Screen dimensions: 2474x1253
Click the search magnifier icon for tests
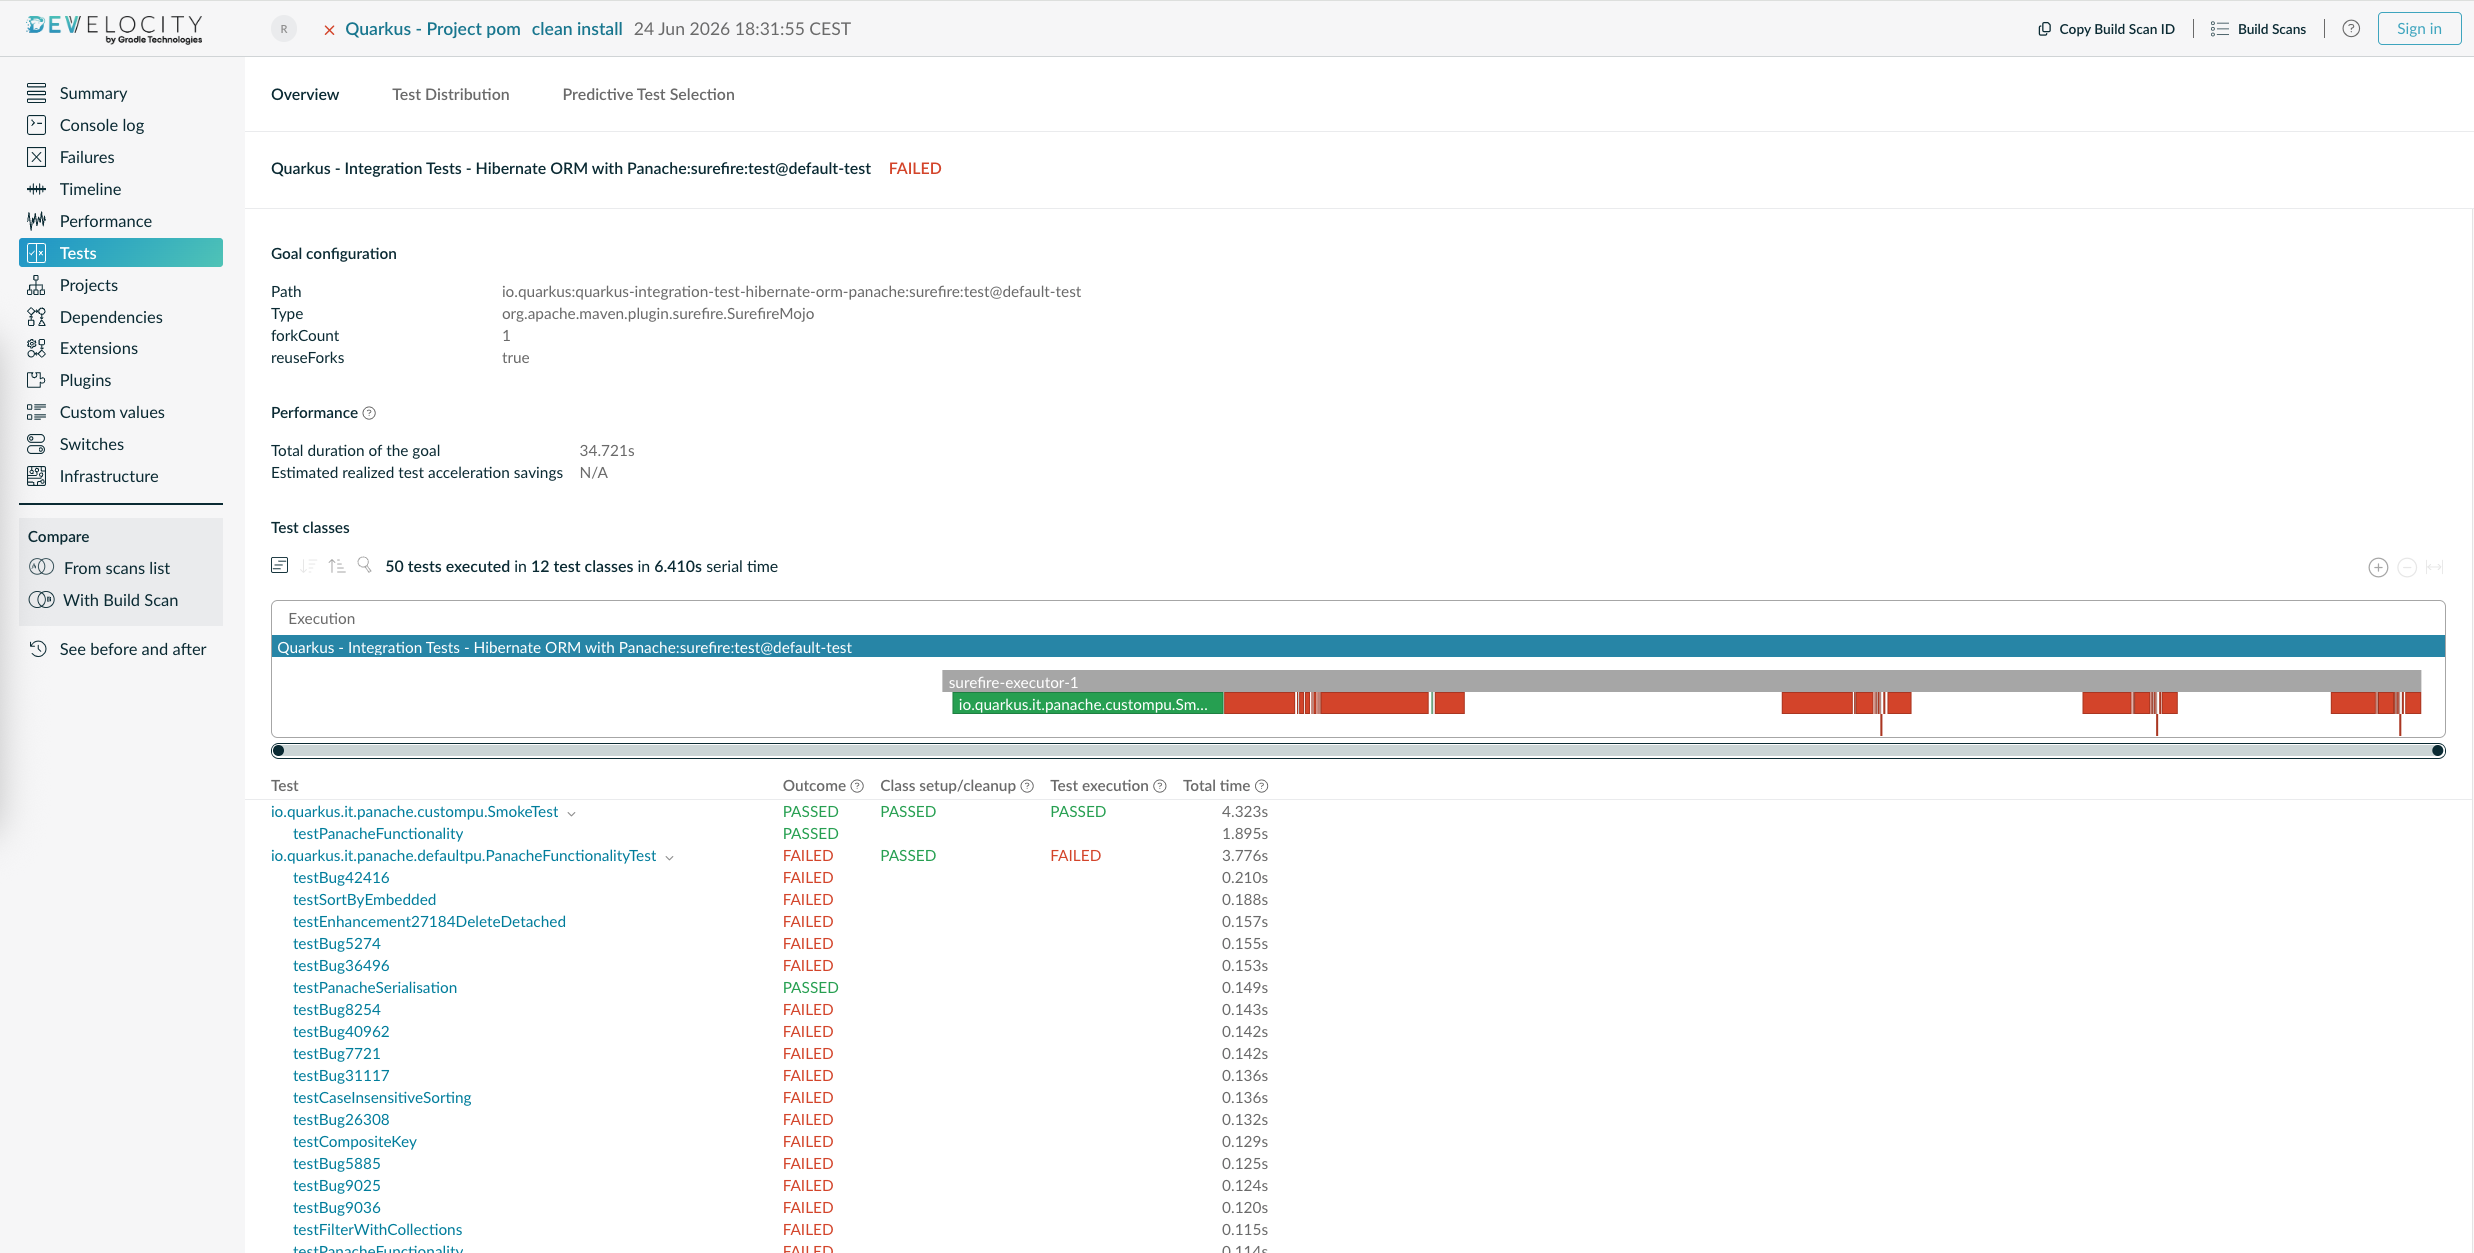tap(364, 565)
